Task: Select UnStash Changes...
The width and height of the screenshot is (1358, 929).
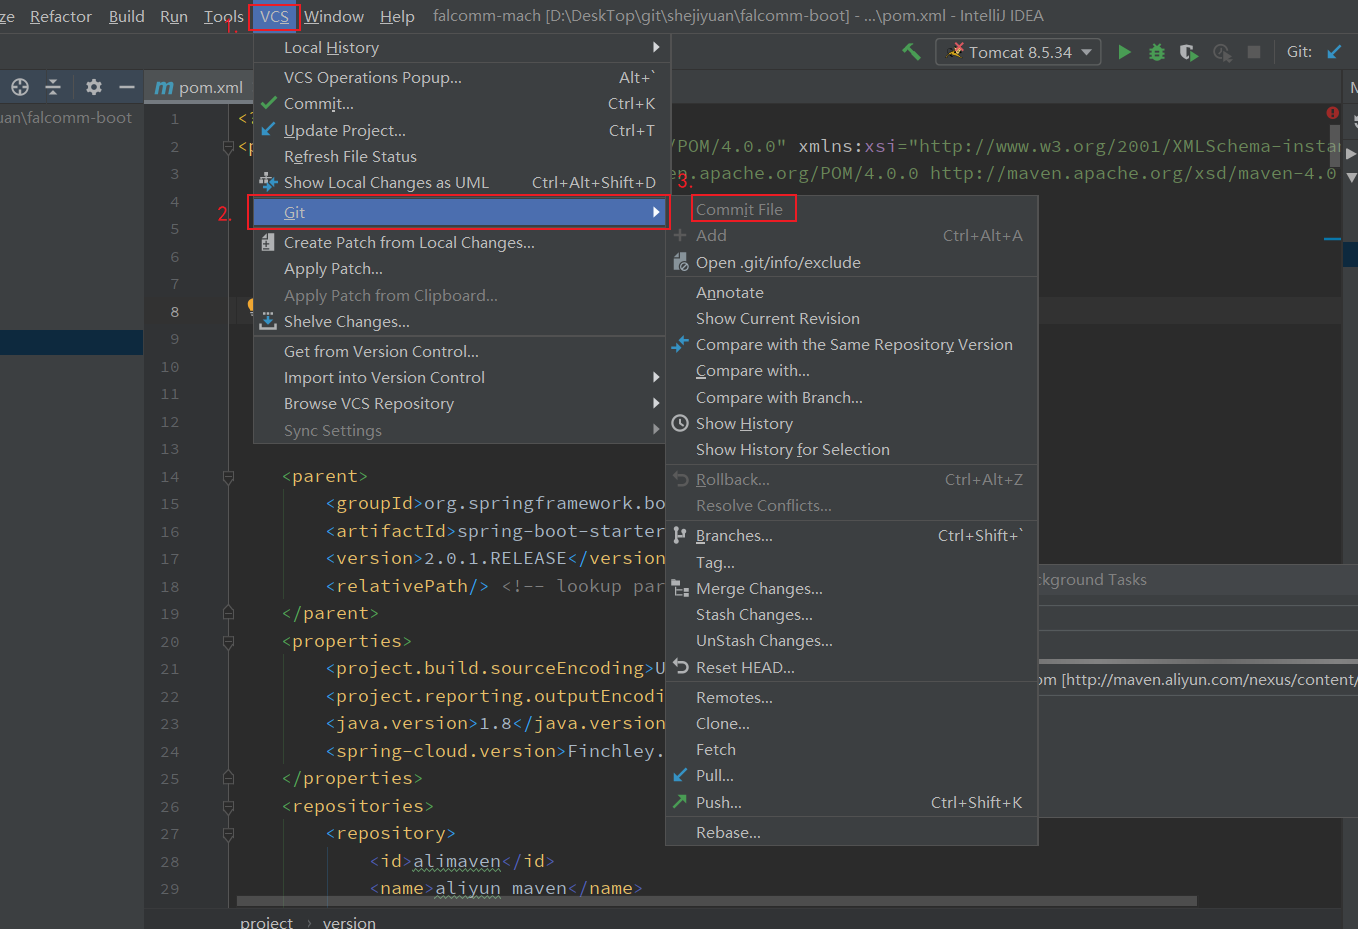Action: (x=852, y=640)
